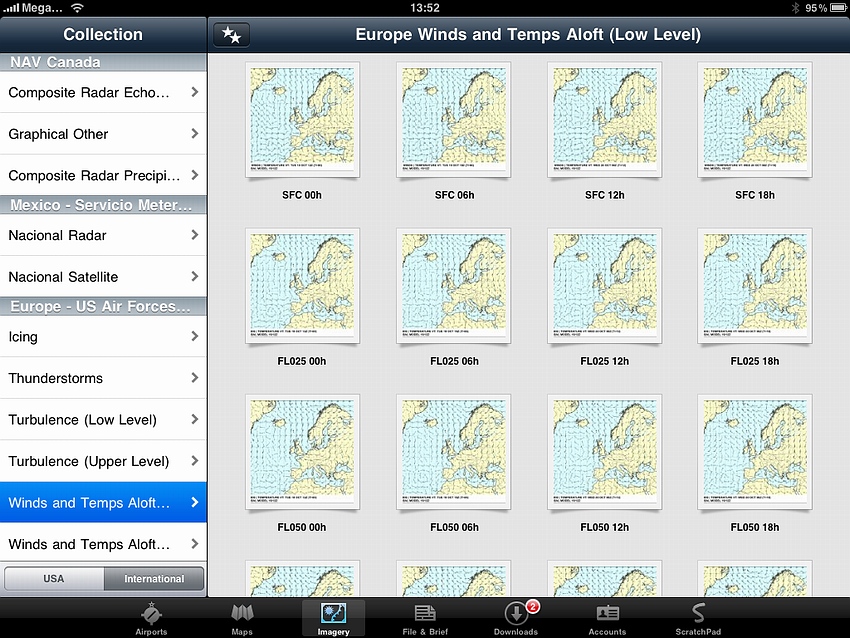This screenshot has width=850, height=638.
Task: Select the Imagery tab icon
Action: pos(333,614)
